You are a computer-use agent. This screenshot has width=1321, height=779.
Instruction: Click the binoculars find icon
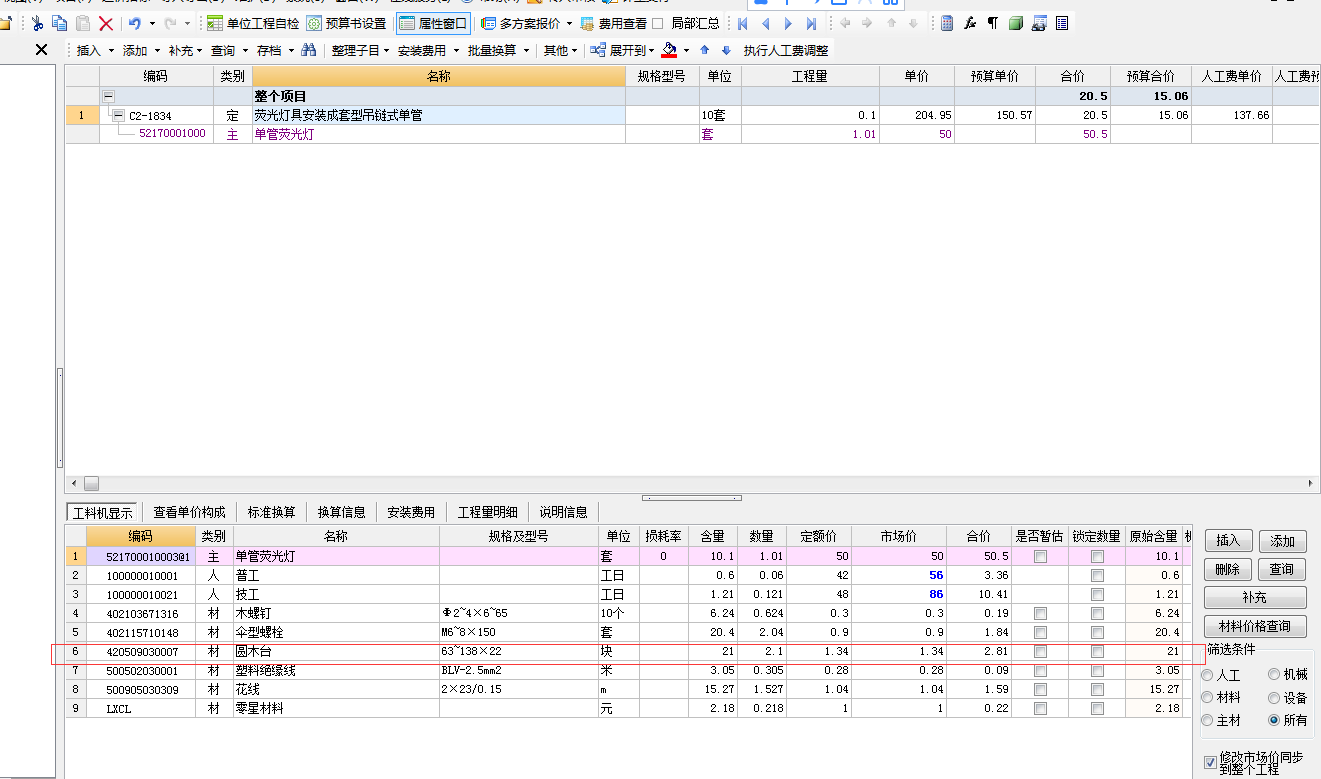click(x=308, y=50)
